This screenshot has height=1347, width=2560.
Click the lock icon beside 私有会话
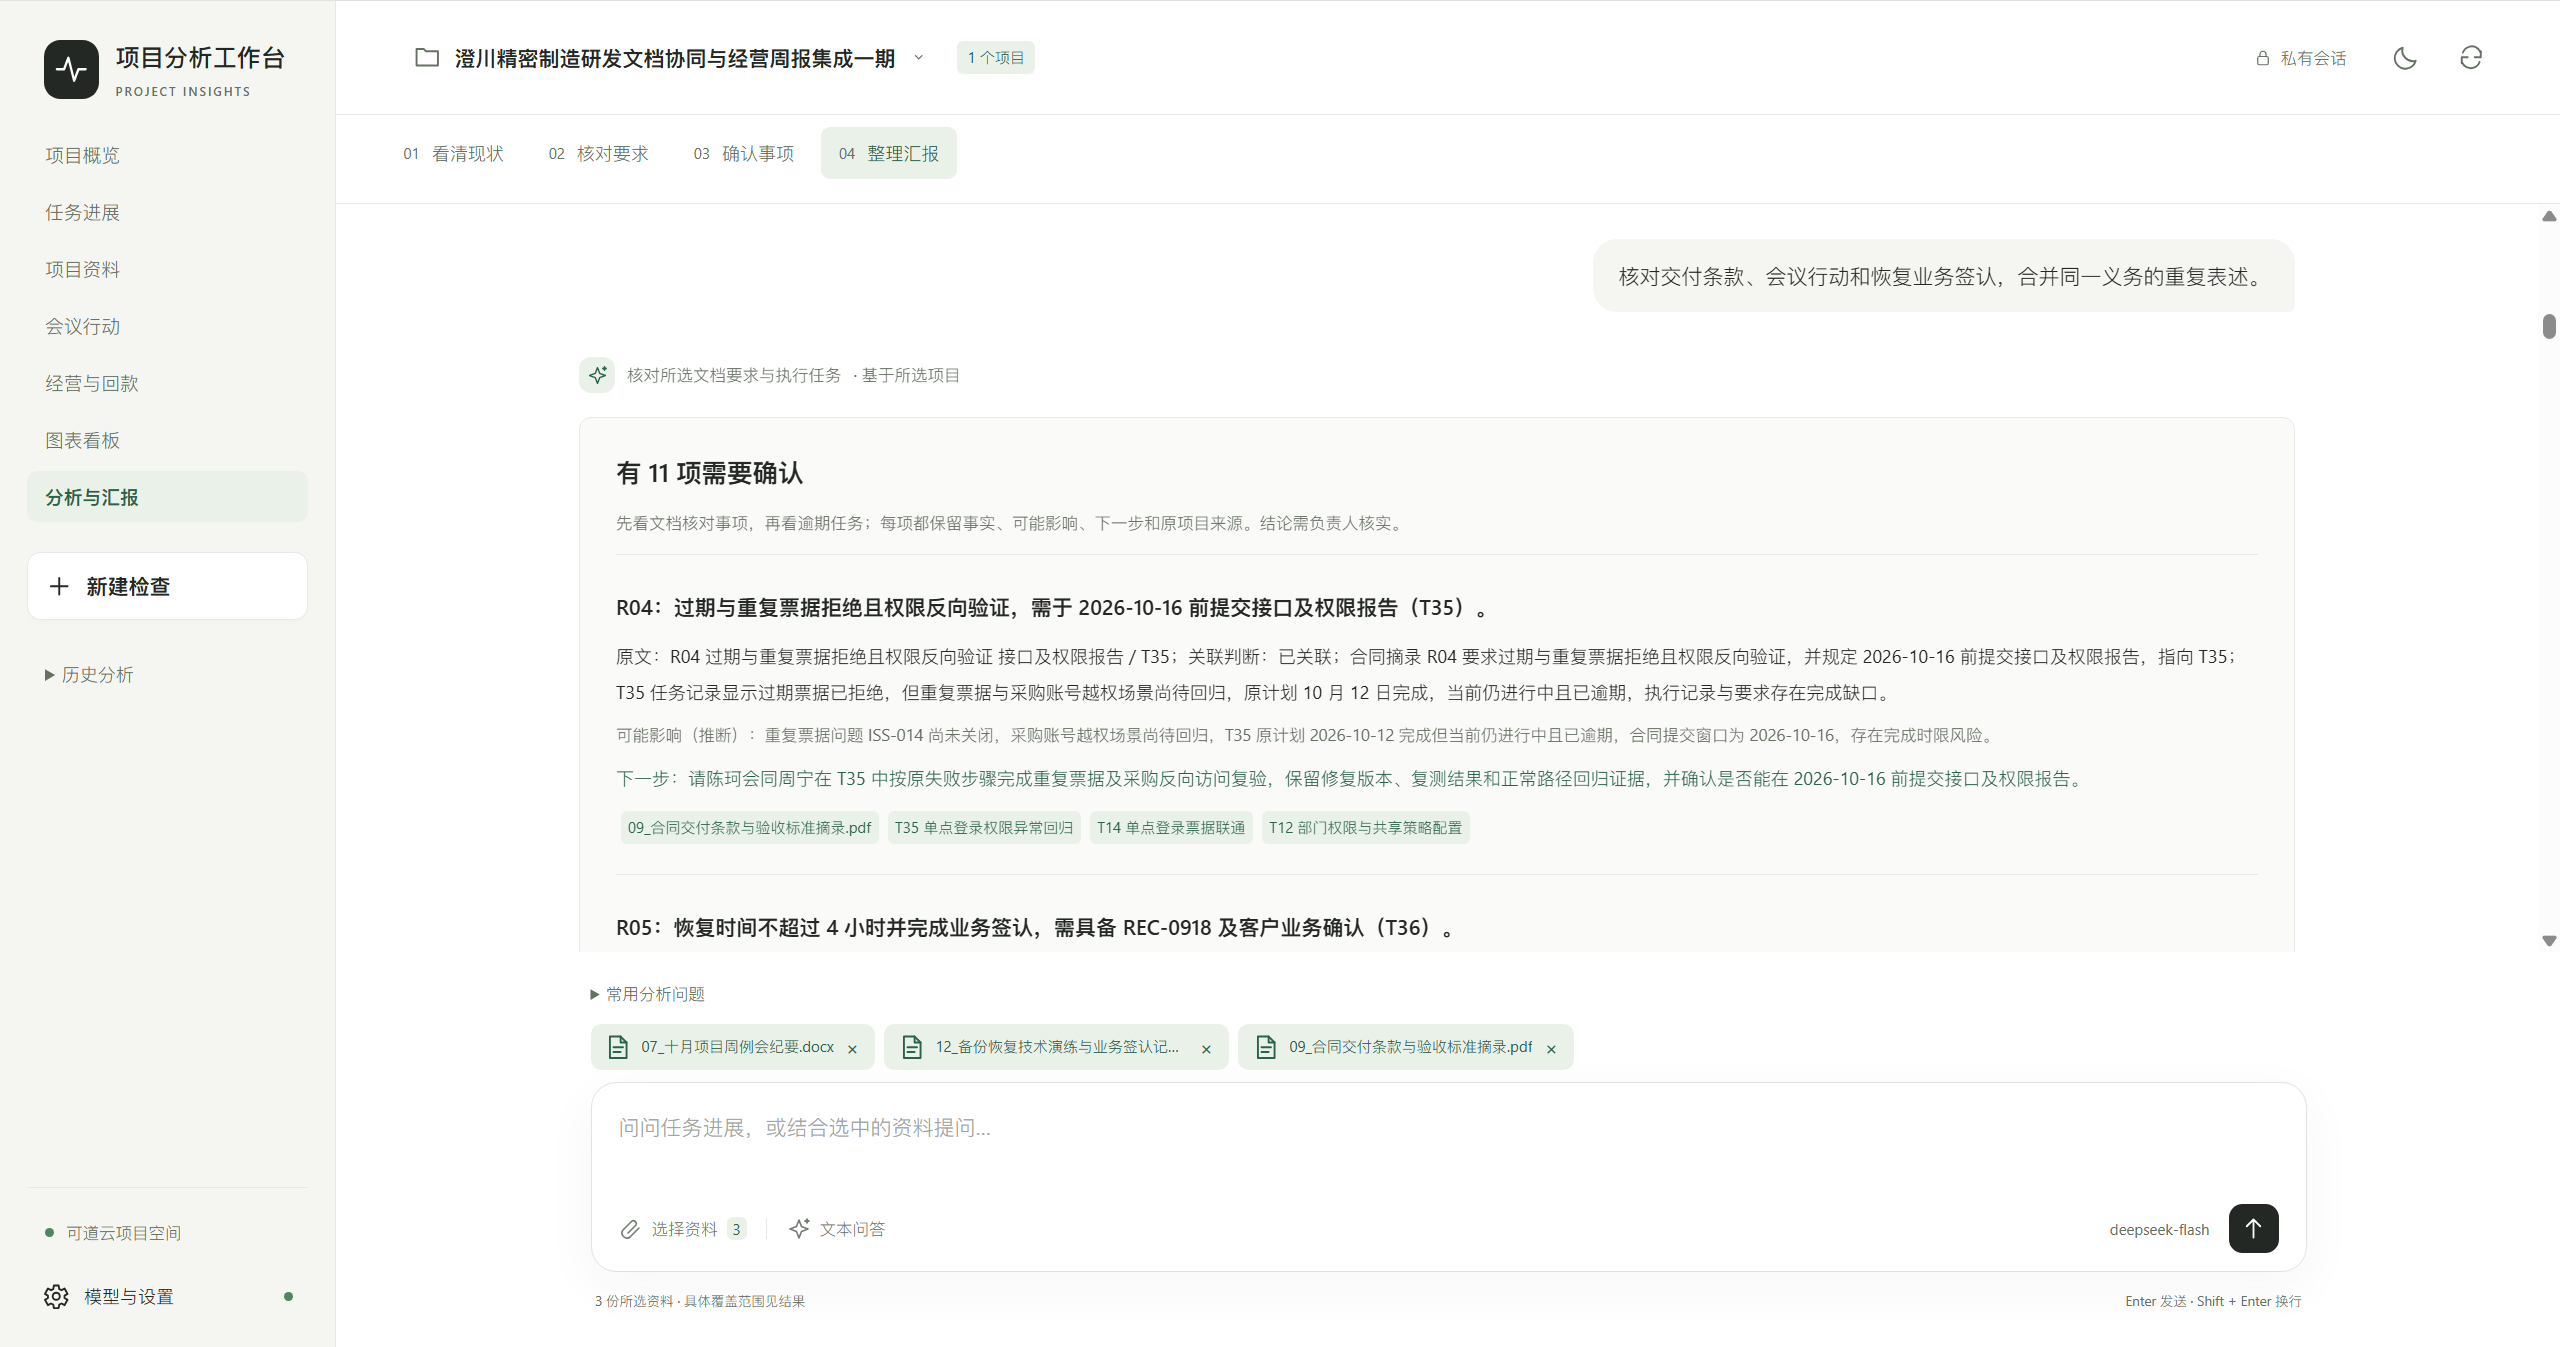pyautogui.click(x=2263, y=58)
